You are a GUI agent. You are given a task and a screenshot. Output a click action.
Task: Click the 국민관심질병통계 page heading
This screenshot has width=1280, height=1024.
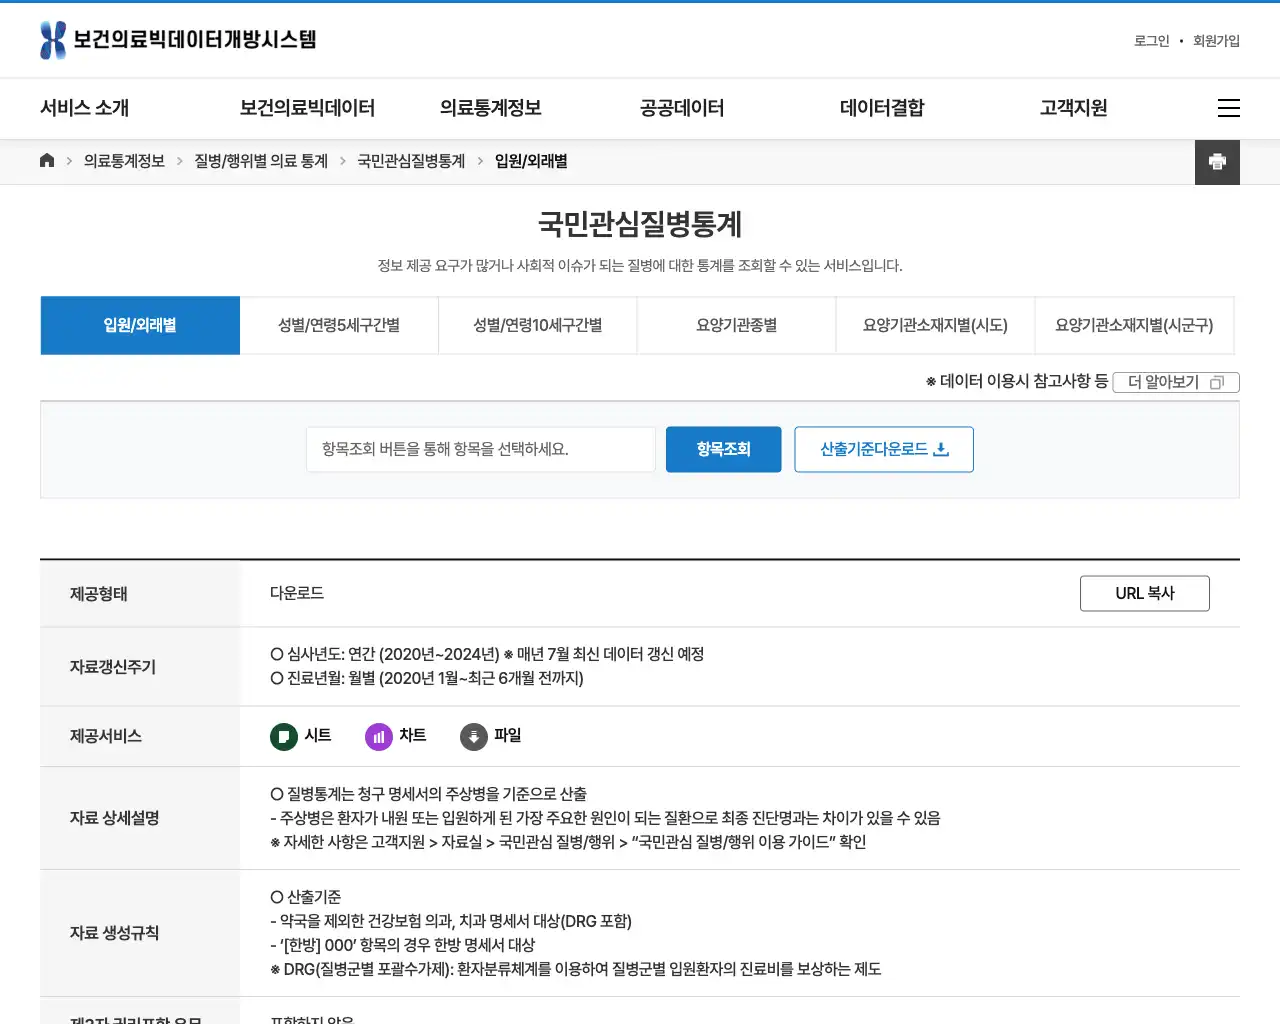[x=640, y=224]
